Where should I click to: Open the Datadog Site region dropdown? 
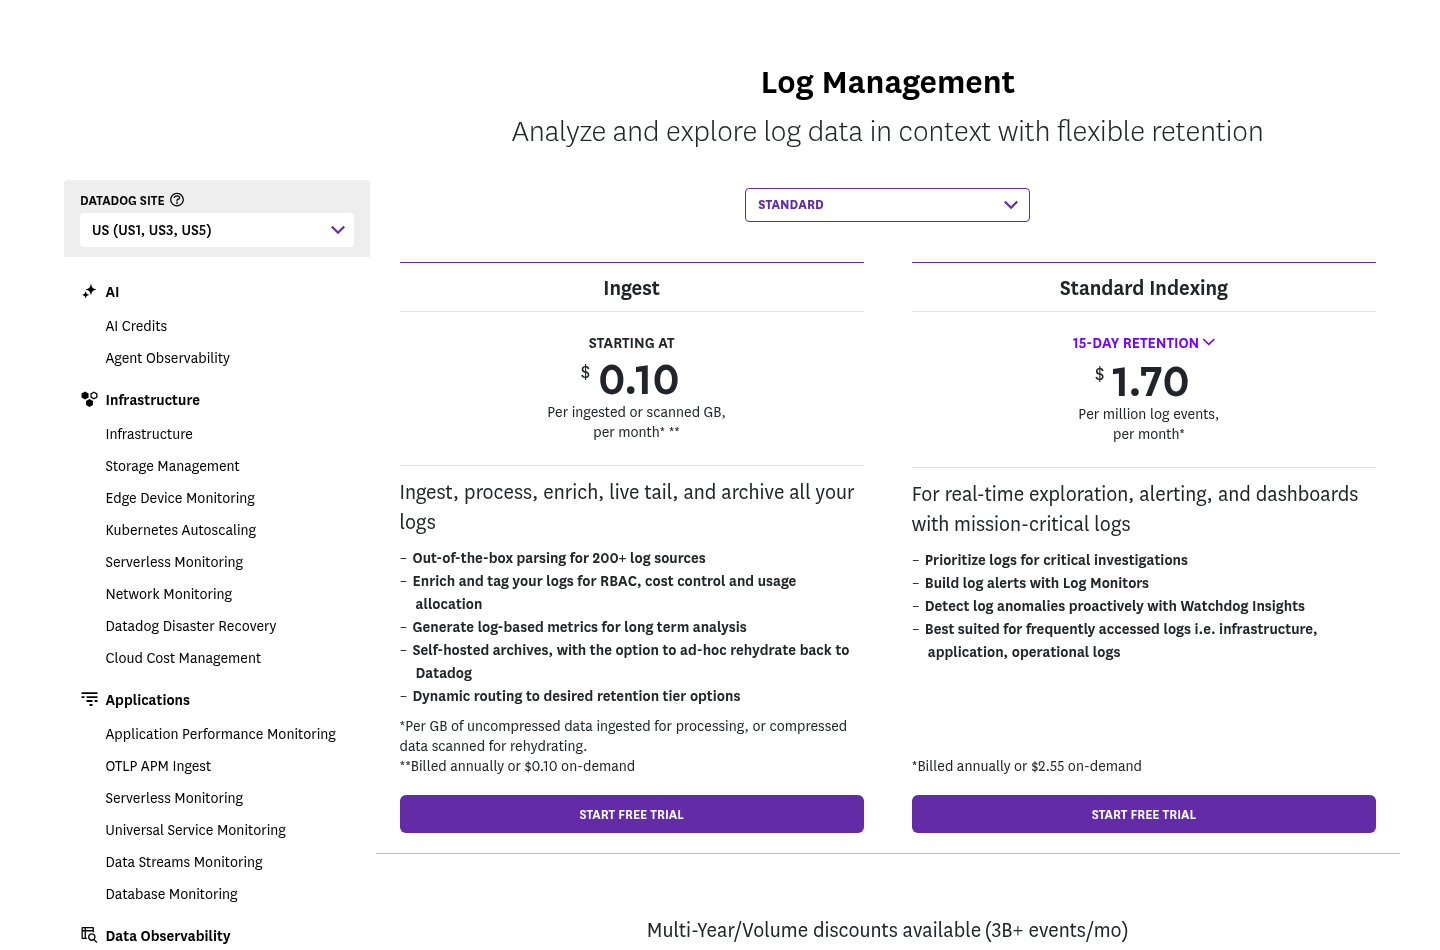click(217, 230)
